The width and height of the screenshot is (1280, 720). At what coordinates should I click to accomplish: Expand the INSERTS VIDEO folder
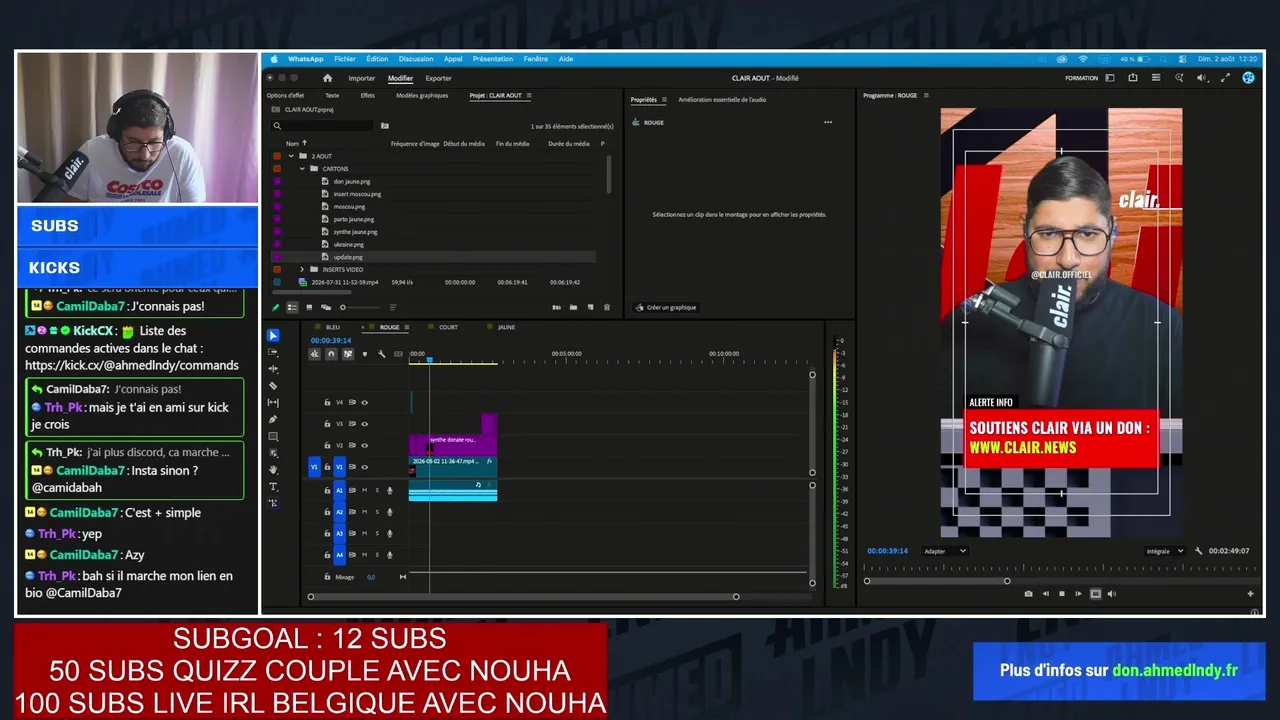pos(302,269)
